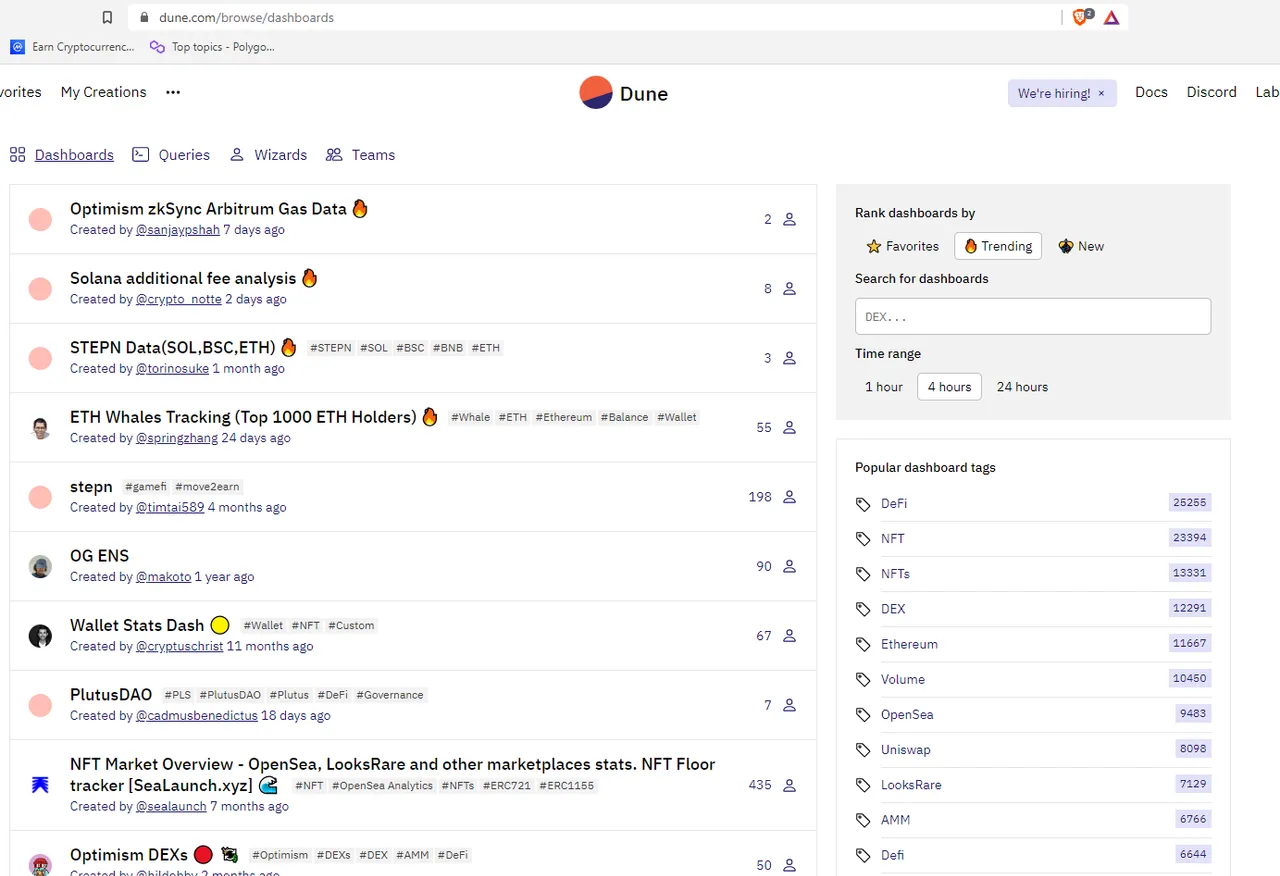Set time range to 24 hours
The image size is (1280, 876).
pyautogui.click(x=1022, y=387)
